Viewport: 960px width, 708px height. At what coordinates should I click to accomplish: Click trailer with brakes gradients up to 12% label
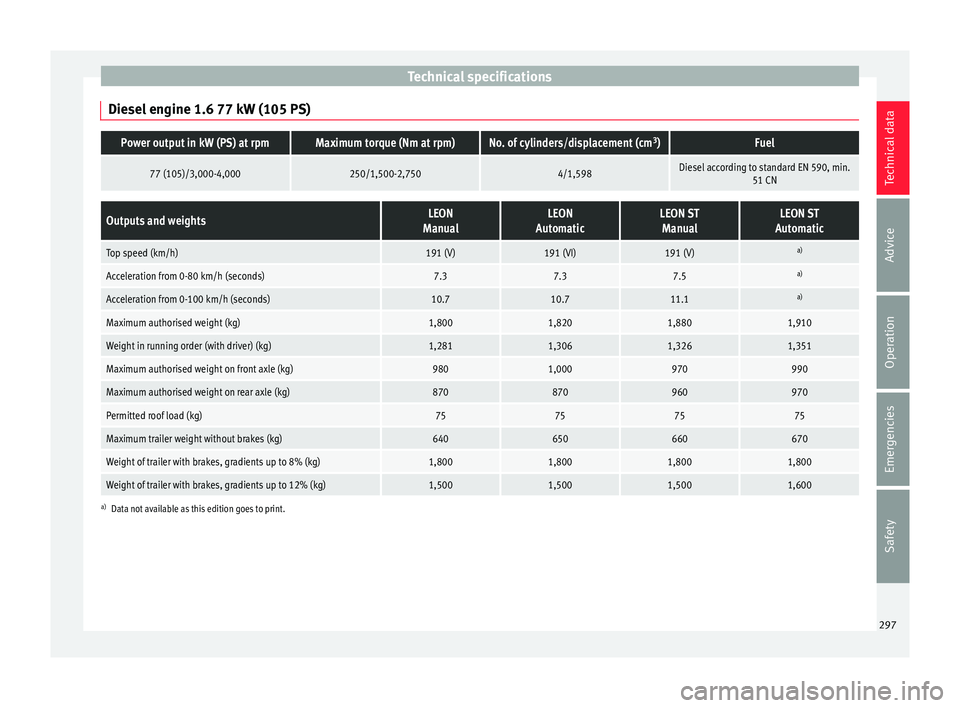coord(216,486)
